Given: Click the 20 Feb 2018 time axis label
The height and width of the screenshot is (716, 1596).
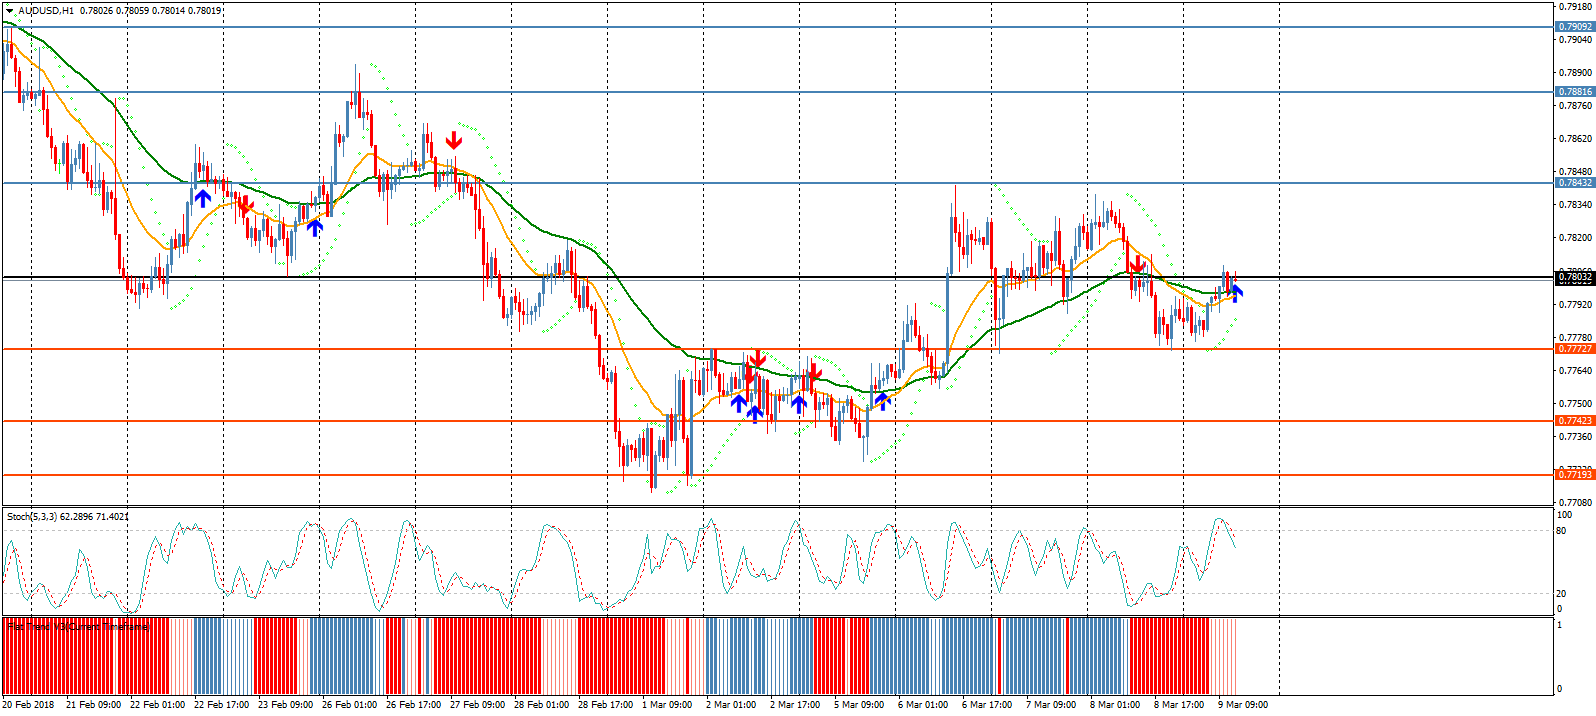Looking at the screenshot, I should pos(29,705).
